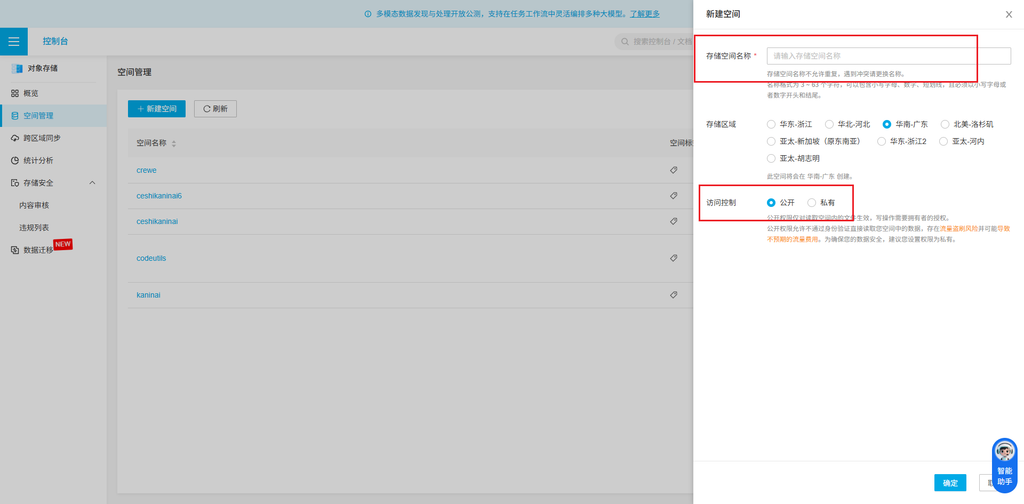The width and height of the screenshot is (1024, 504).
Task: Follow the 了解更多 banner link
Action: (645, 14)
